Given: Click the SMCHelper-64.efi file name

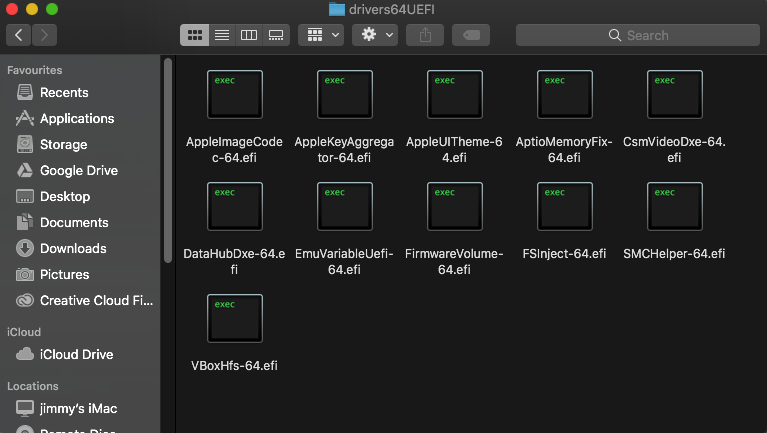Looking at the screenshot, I should [x=674, y=254].
